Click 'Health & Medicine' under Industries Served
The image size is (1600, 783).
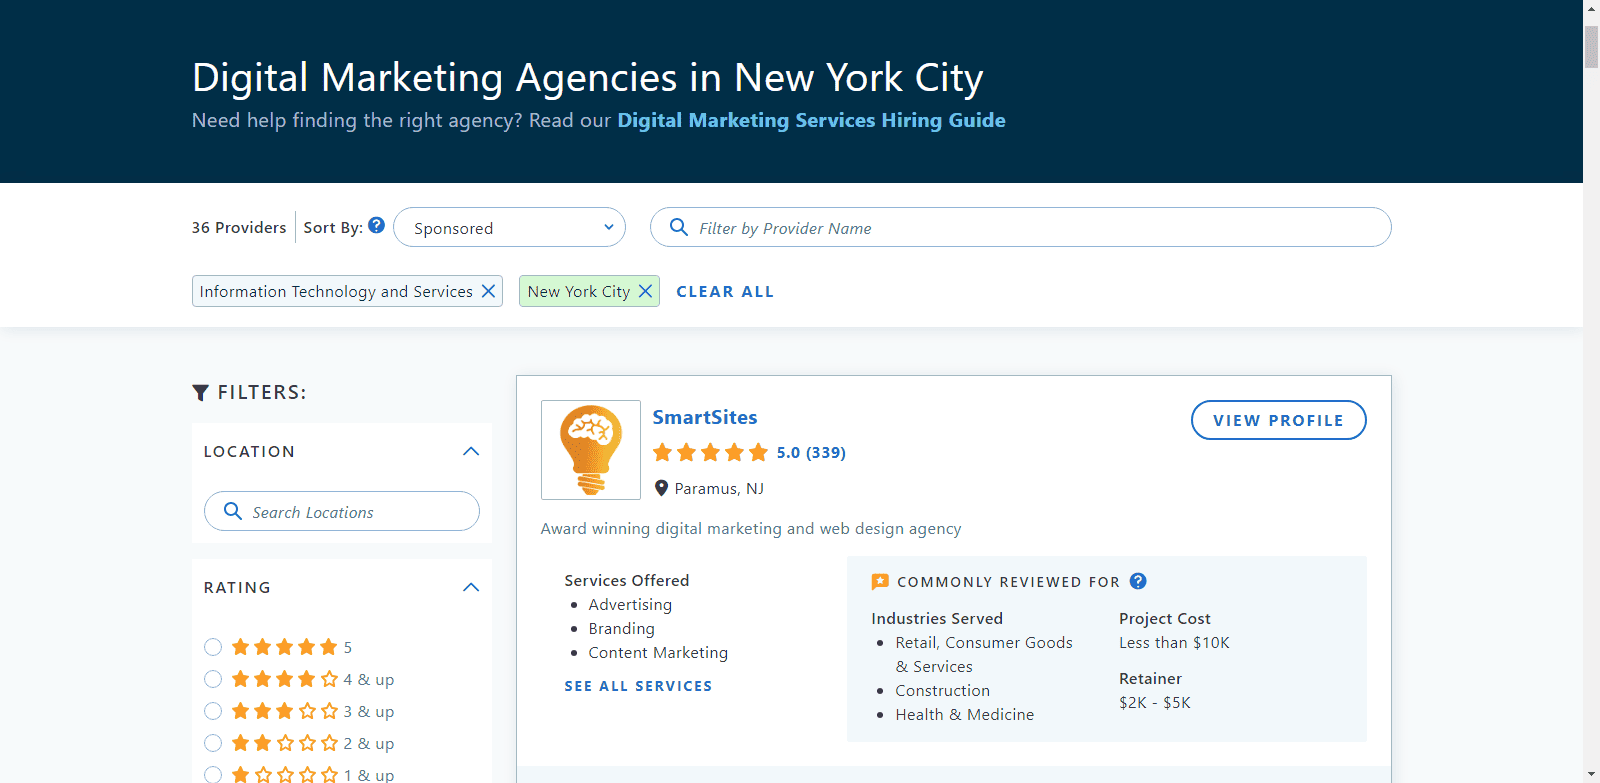point(965,714)
